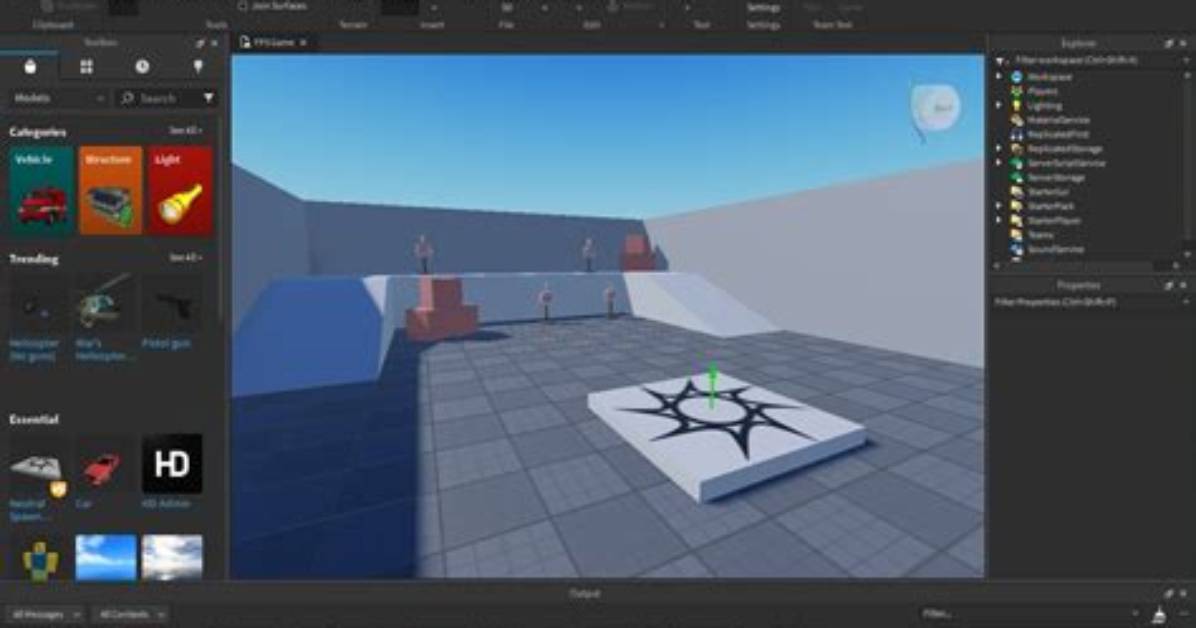Toggle Join Surfaces option
Screen dimensions: 1196x628
pyautogui.click(x=272, y=6)
